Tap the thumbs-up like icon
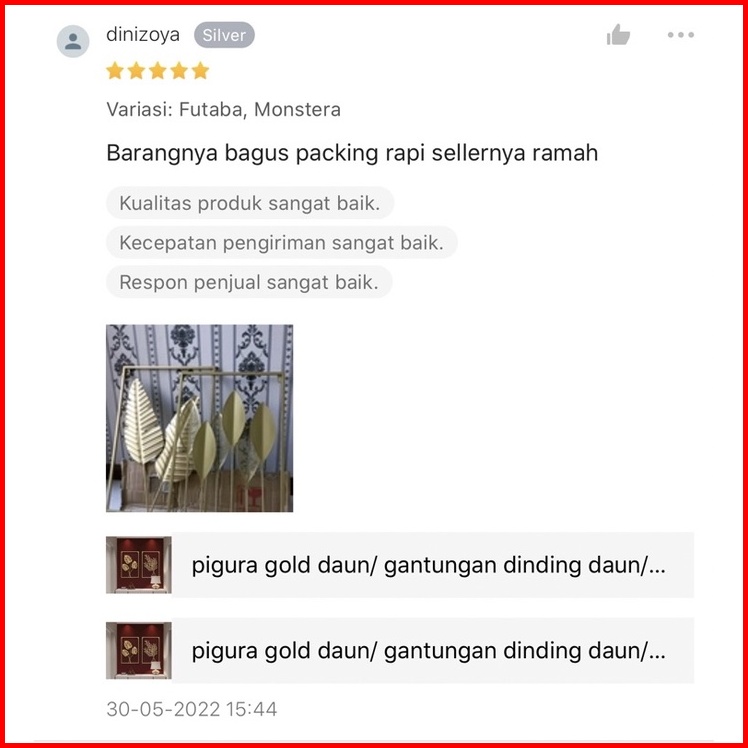The image size is (748, 748). pyautogui.click(x=618, y=35)
